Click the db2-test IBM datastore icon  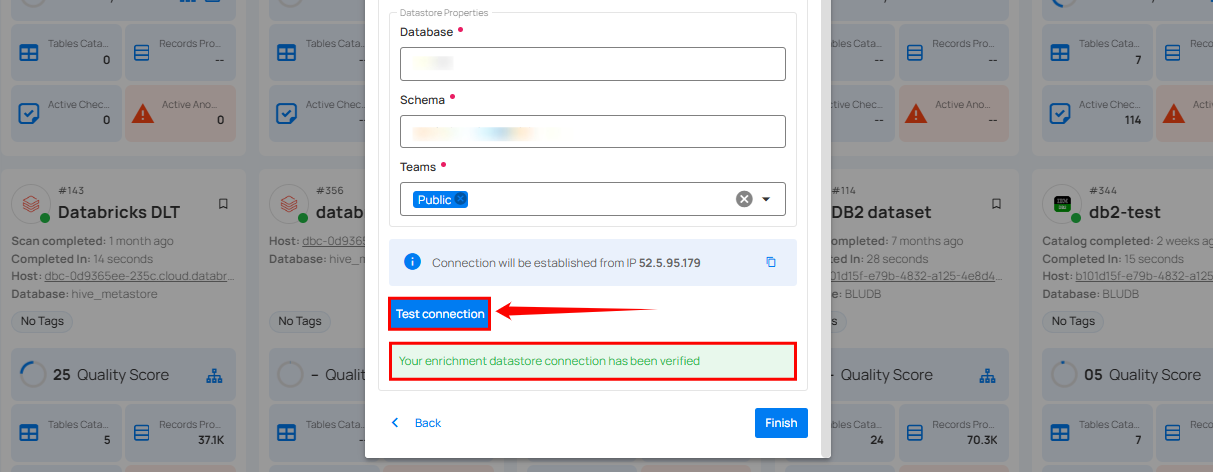pyautogui.click(x=1061, y=203)
